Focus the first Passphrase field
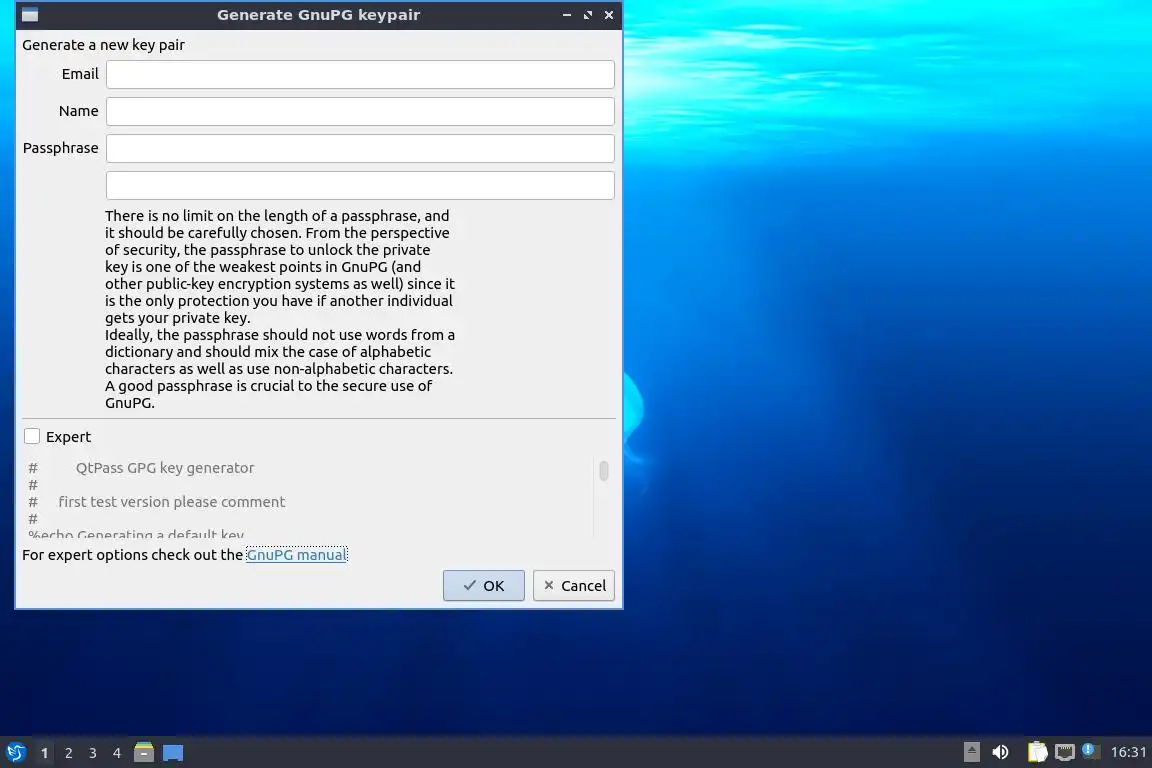The height and width of the screenshot is (768, 1152). coord(360,148)
